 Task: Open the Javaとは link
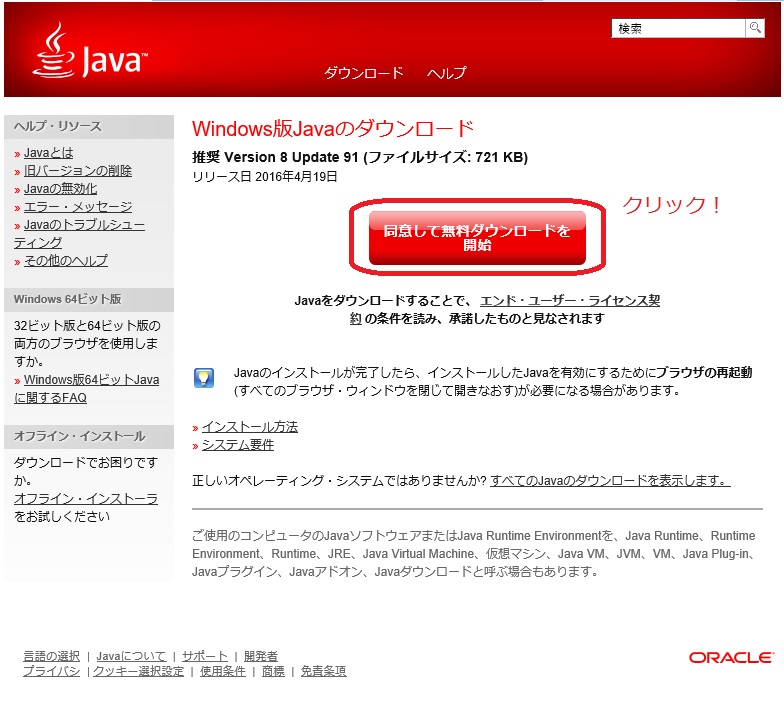[48, 152]
